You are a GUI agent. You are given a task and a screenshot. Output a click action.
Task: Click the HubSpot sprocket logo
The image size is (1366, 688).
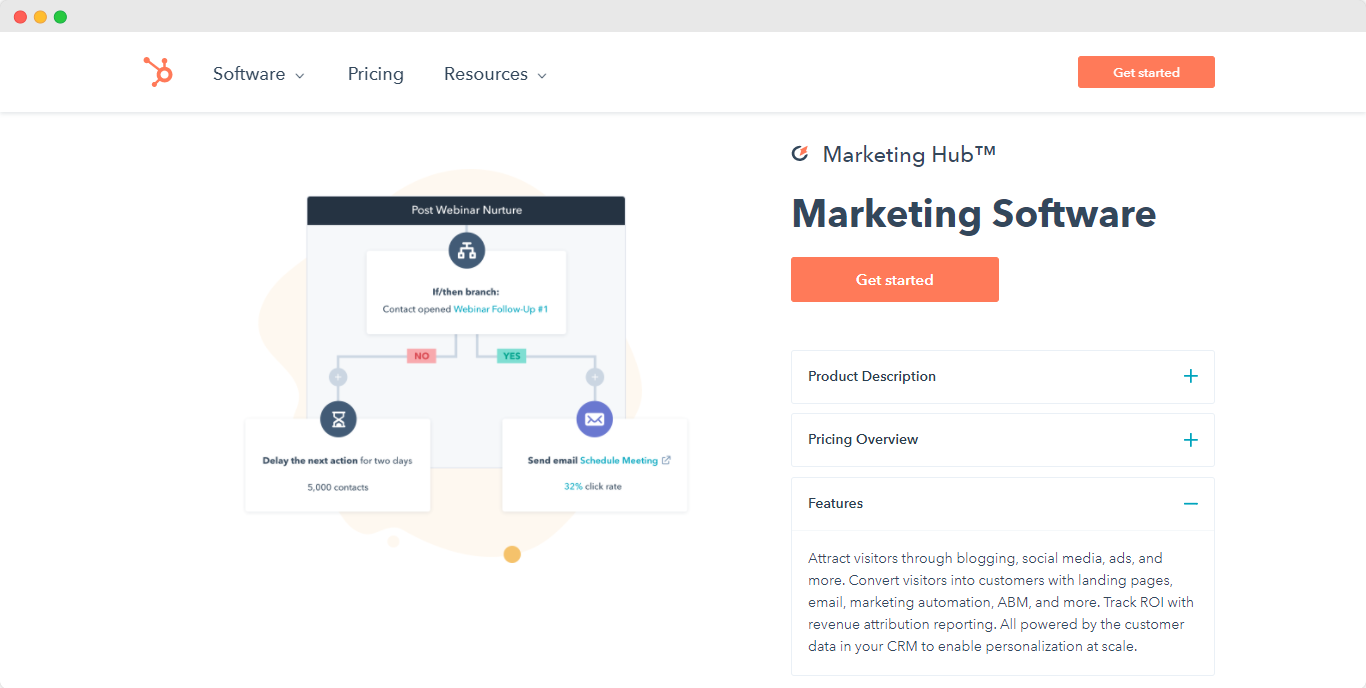point(158,72)
